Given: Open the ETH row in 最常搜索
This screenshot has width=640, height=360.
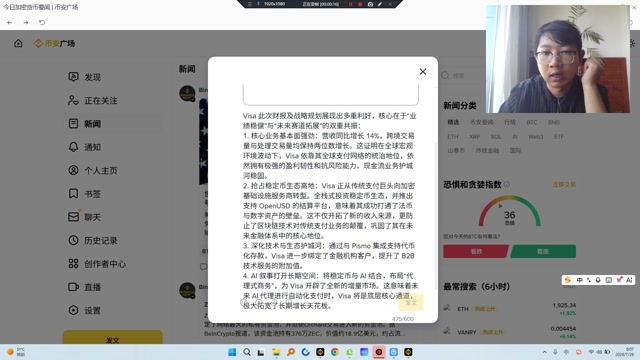Looking at the screenshot, I should coord(510,309).
